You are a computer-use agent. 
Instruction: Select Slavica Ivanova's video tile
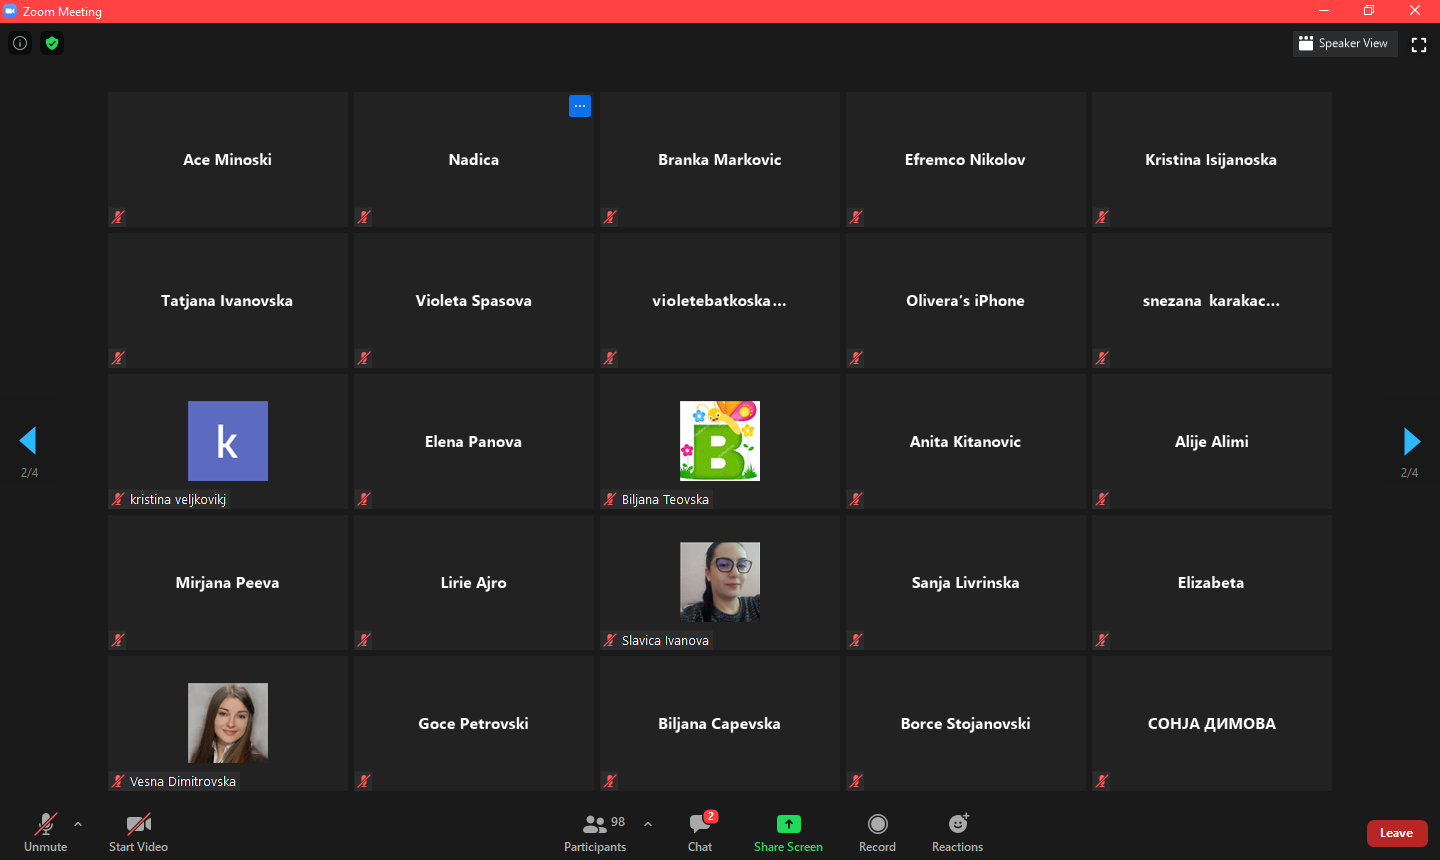click(720, 582)
